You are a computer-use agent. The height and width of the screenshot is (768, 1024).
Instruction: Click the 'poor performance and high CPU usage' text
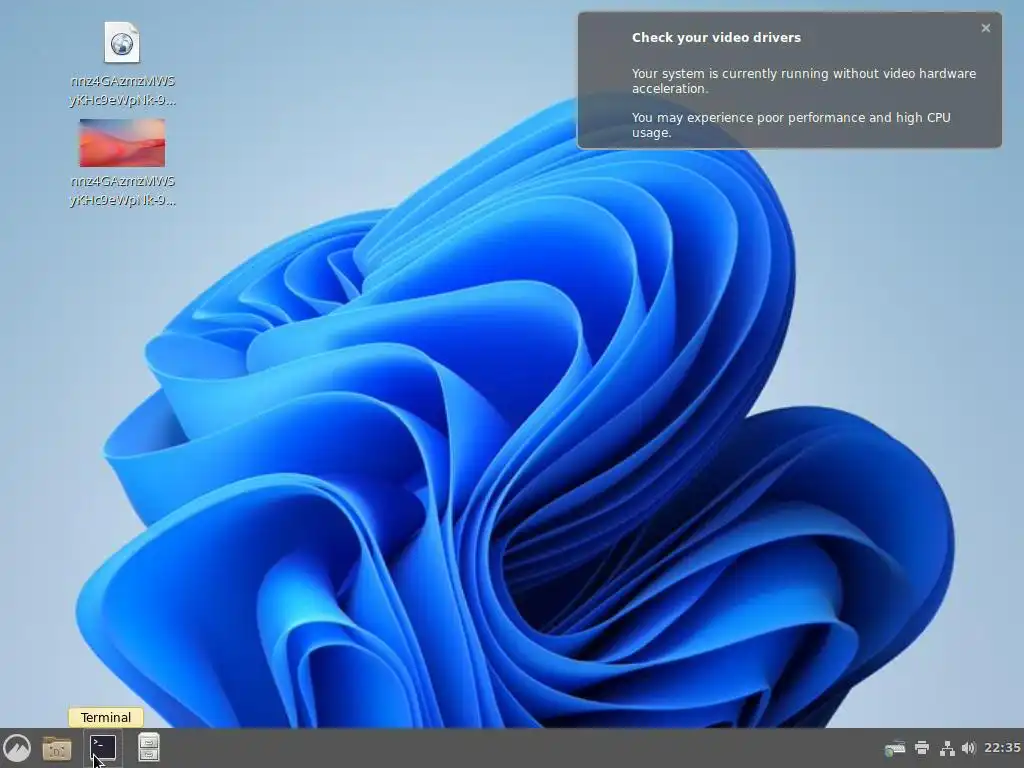pyautogui.click(x=791, y=125)
